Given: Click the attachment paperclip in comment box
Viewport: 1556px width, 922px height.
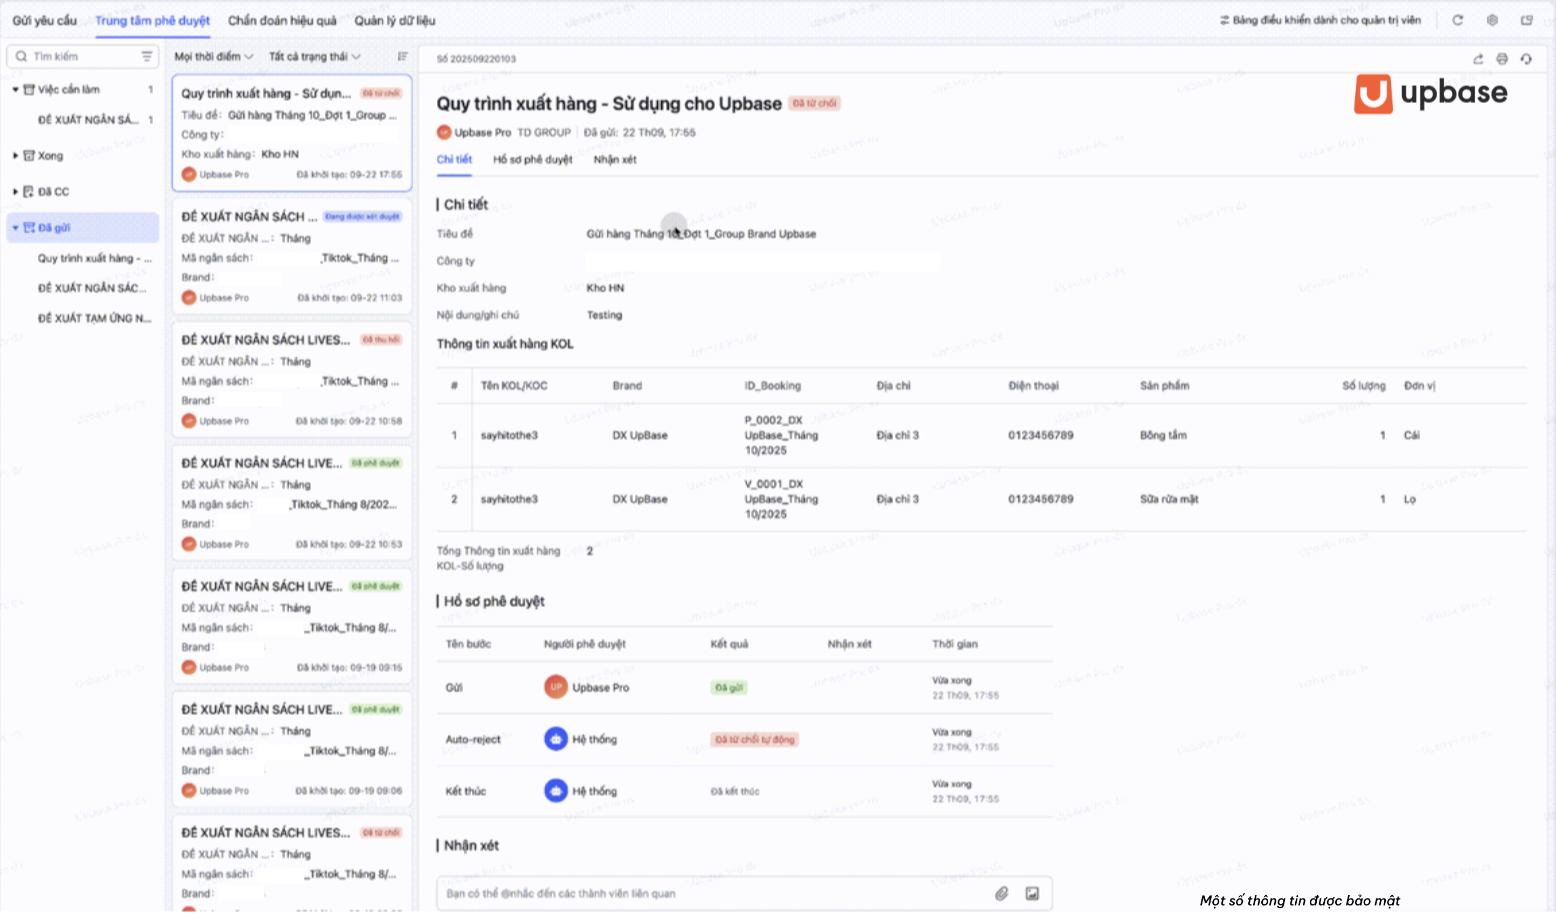Looking at the screenshot, I should click(1001, 894).
